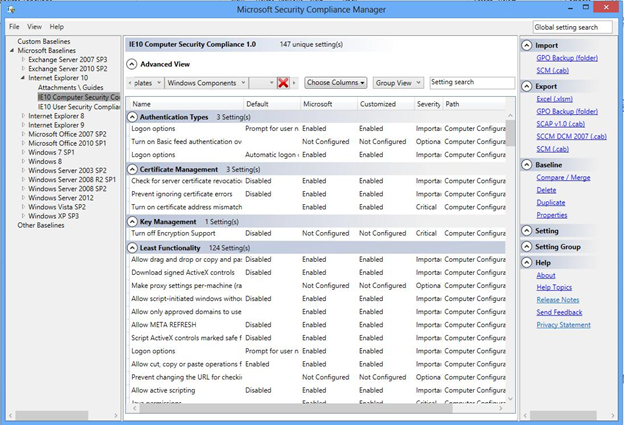Click the Excel (.xlsm) export link
This screenshot has width=624, height=425.
(556, 100)
